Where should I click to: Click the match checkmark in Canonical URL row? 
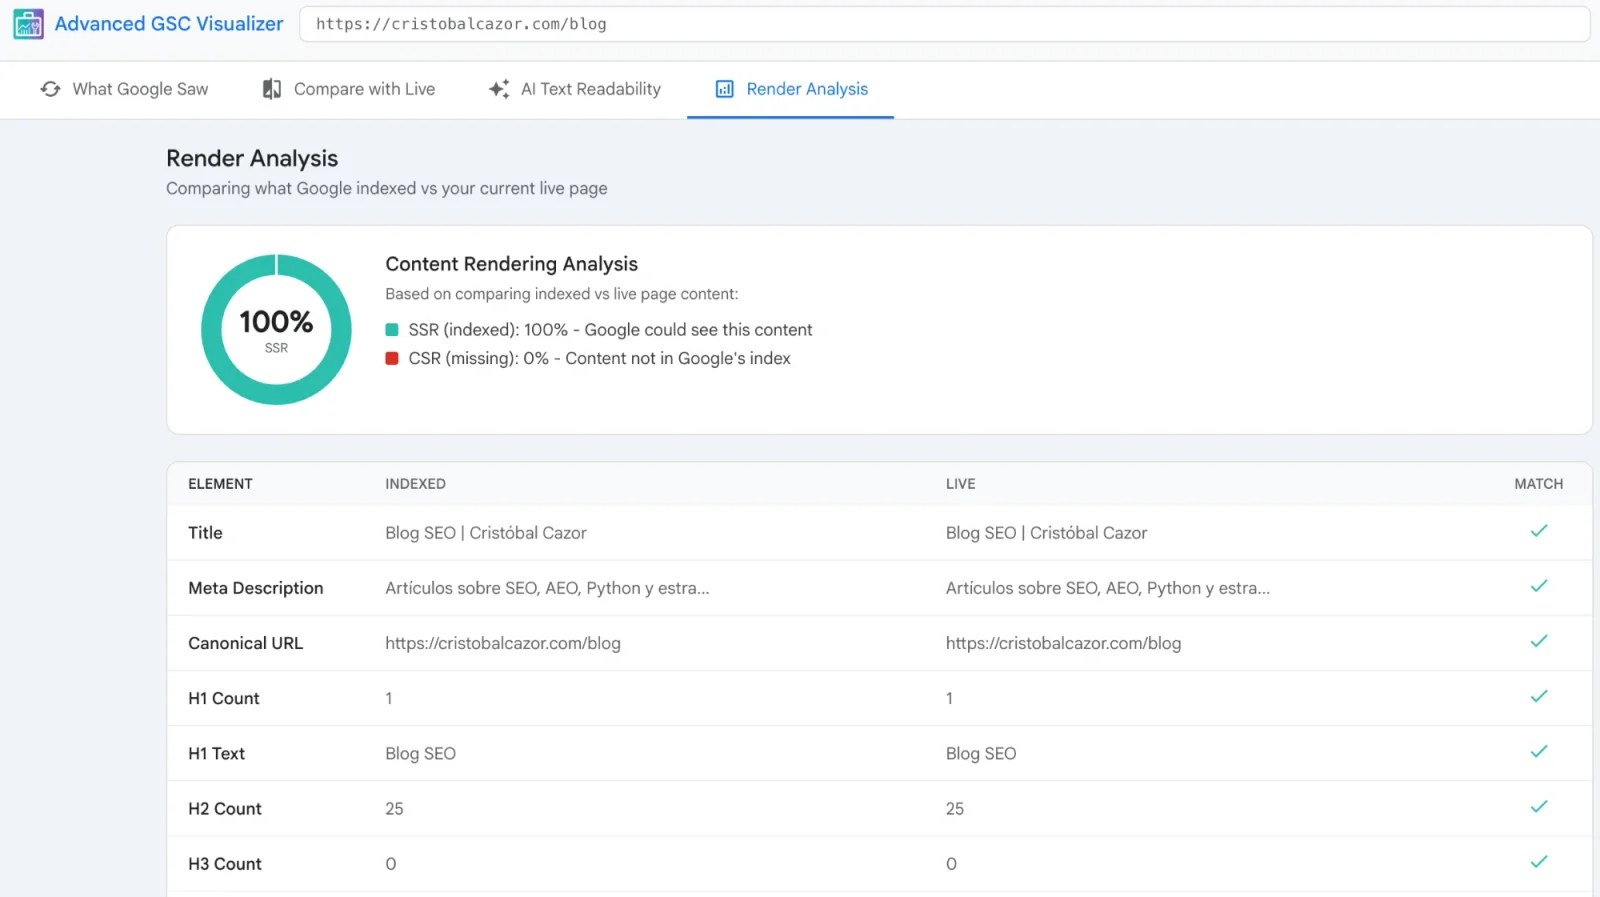(1539, 641)
